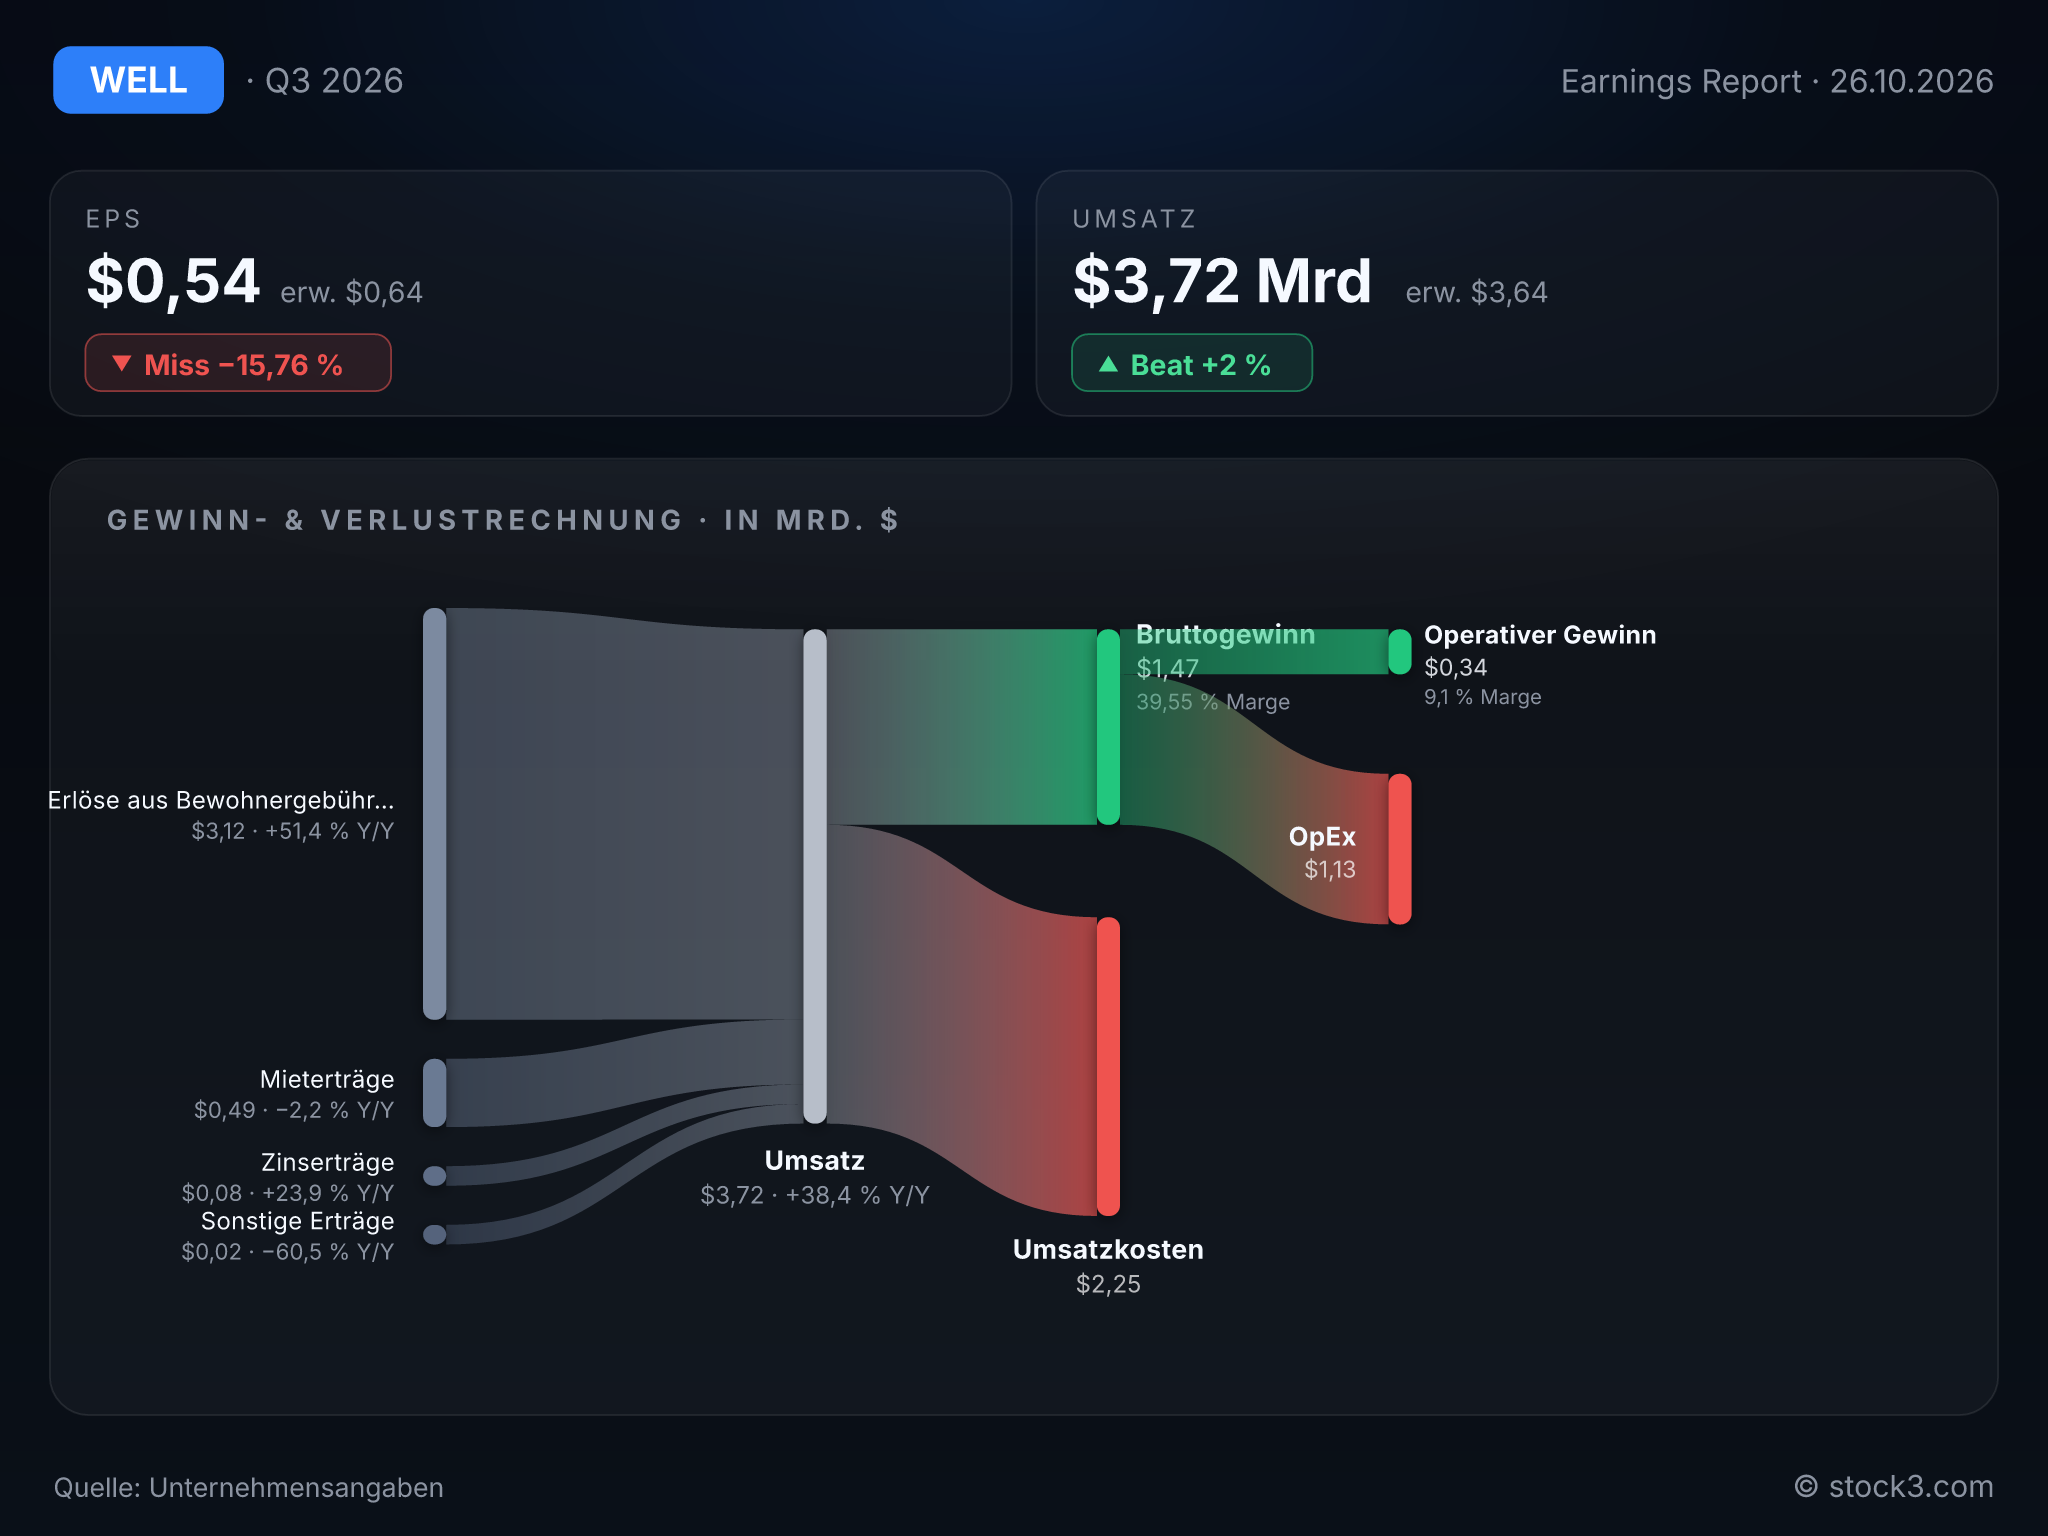Click the red Miss −15,76 % badge
Screen dimensions: 2048x1536
(238, 363)
